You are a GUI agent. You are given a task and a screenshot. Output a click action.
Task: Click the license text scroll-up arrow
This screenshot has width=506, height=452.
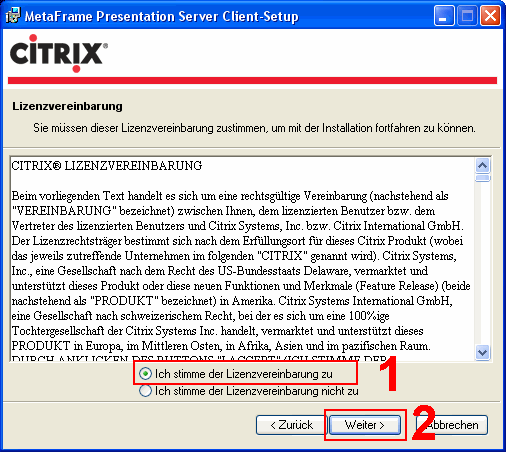(483, 165)
